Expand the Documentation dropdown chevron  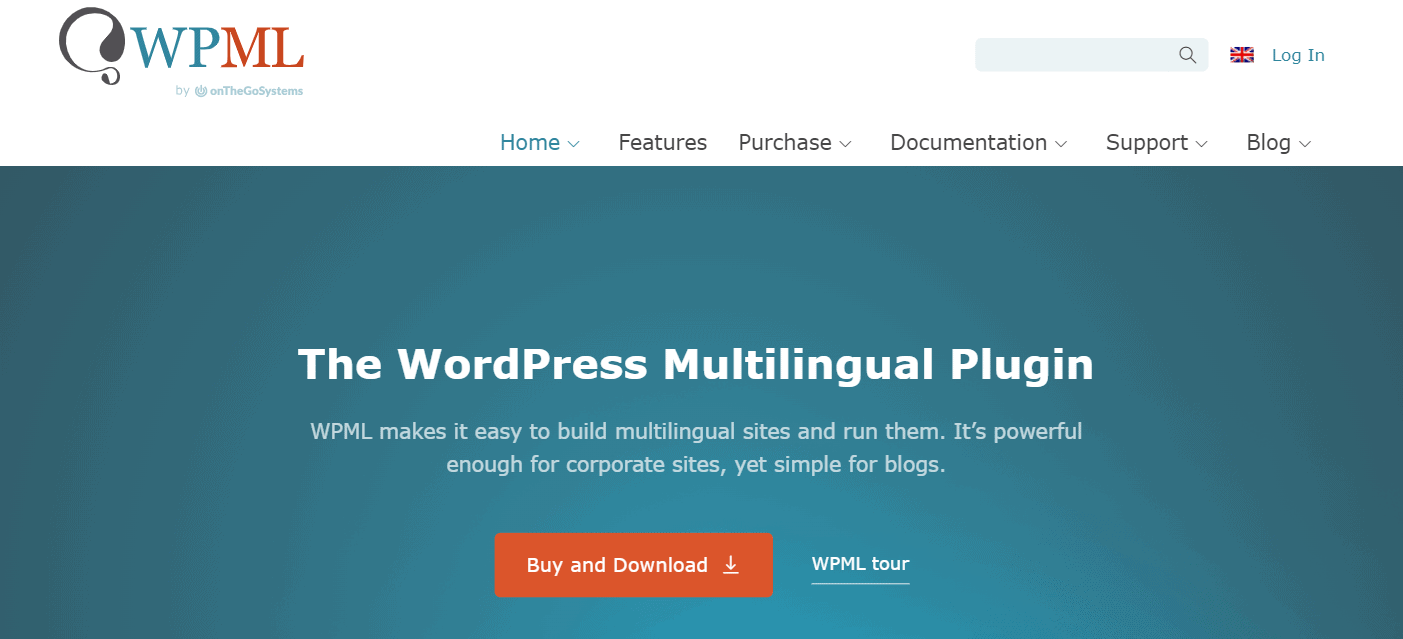1061,144
